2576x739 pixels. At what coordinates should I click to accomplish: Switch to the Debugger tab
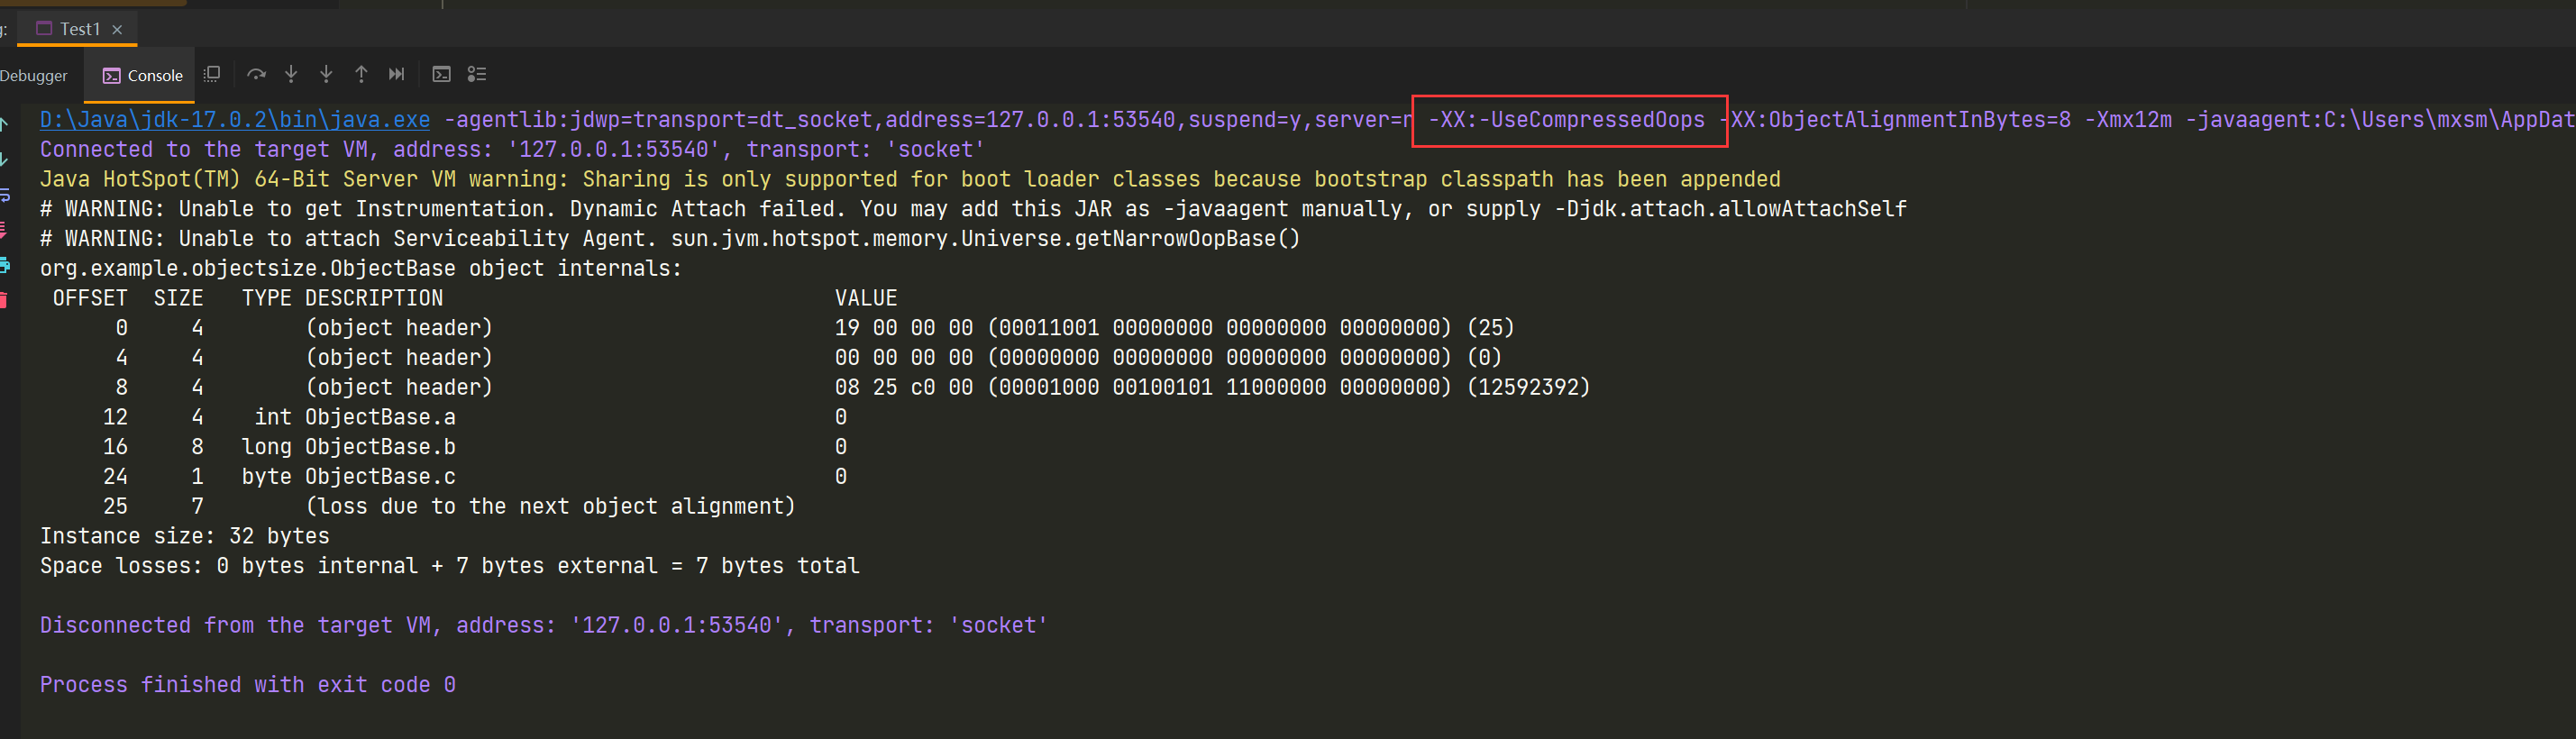click(x=34, y=76)
